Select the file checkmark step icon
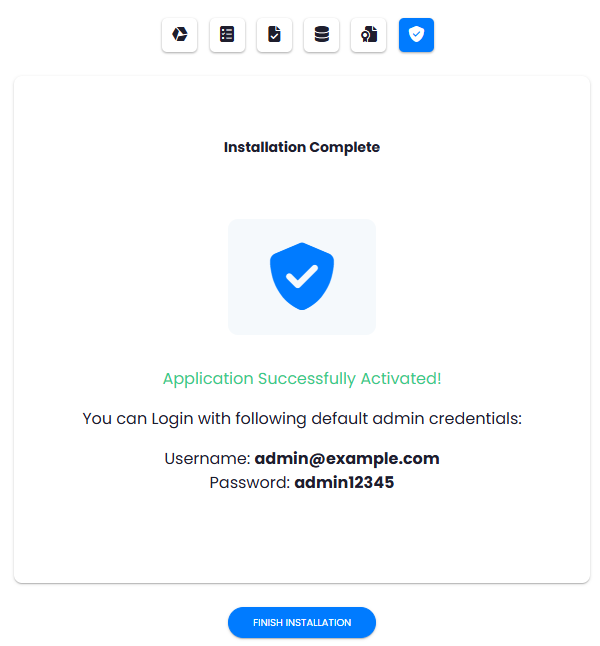 (x=274, y=35)
